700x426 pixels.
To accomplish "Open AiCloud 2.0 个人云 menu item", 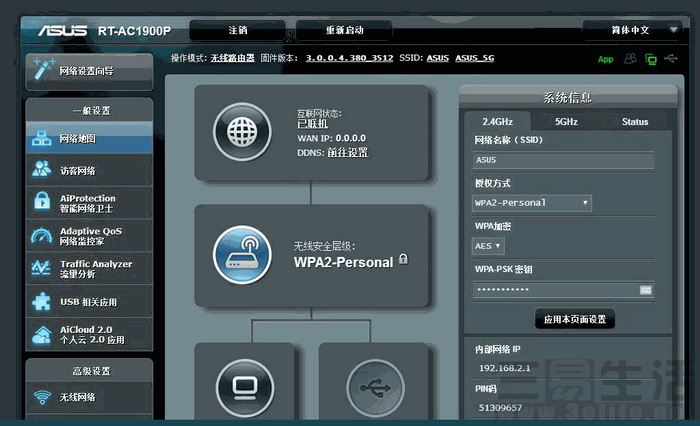I will pyautogui.click(x=89, y=334).
